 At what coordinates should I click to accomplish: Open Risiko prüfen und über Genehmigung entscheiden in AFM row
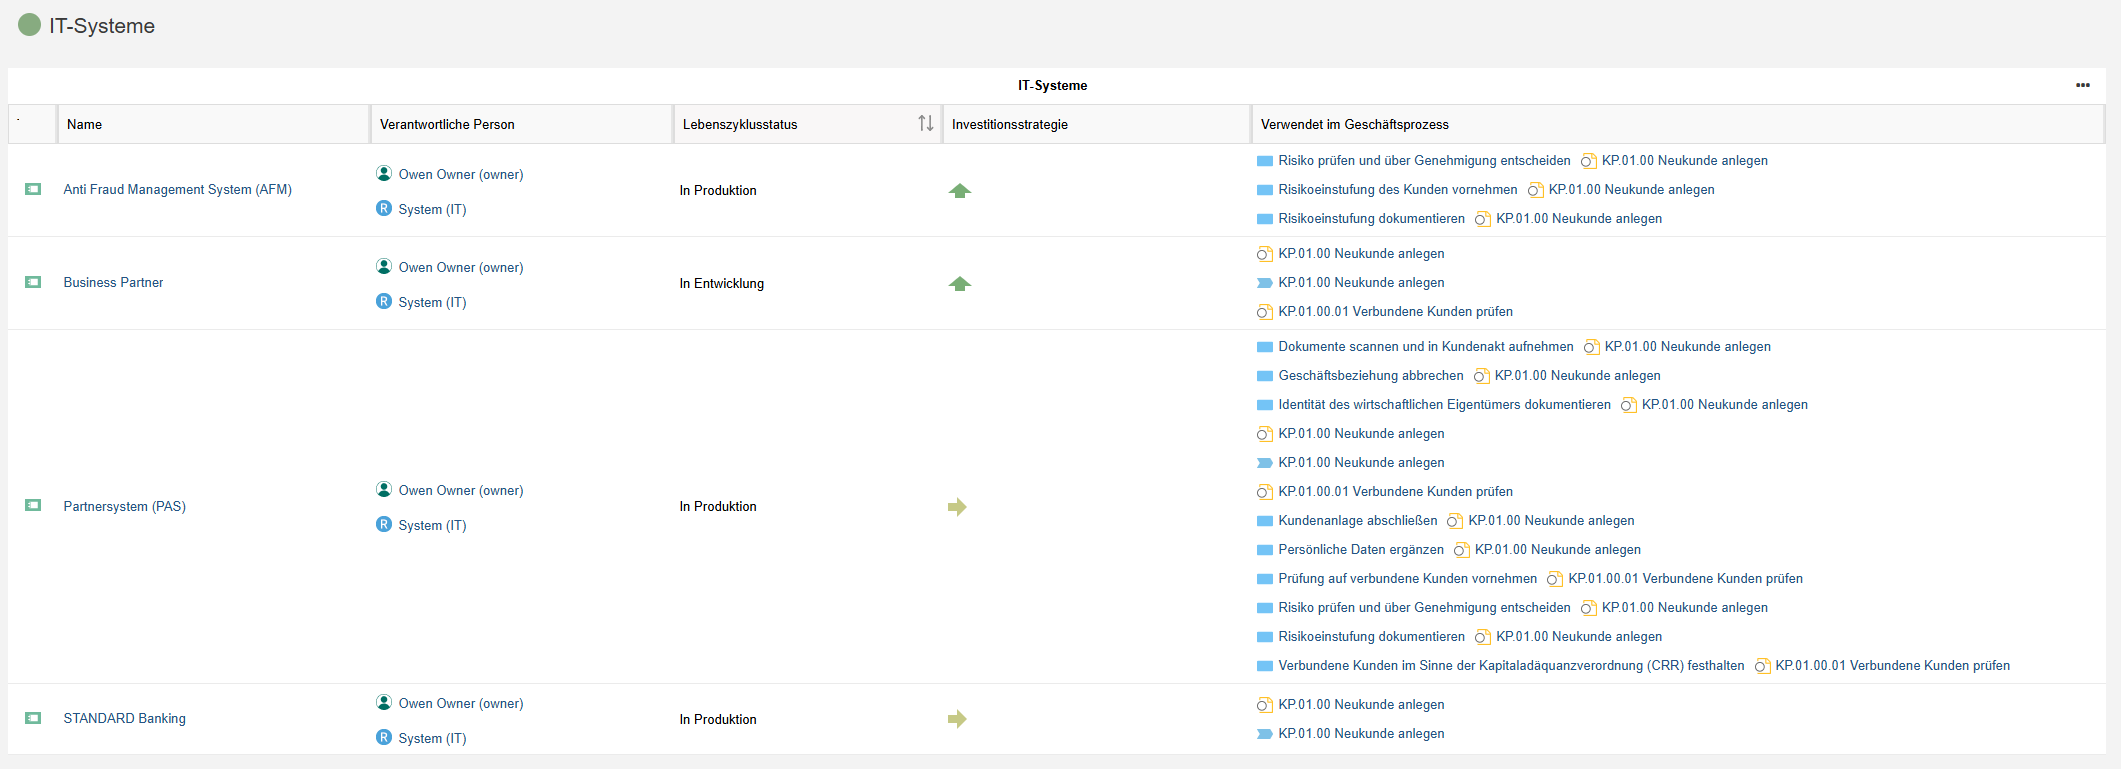point(1424,160)
